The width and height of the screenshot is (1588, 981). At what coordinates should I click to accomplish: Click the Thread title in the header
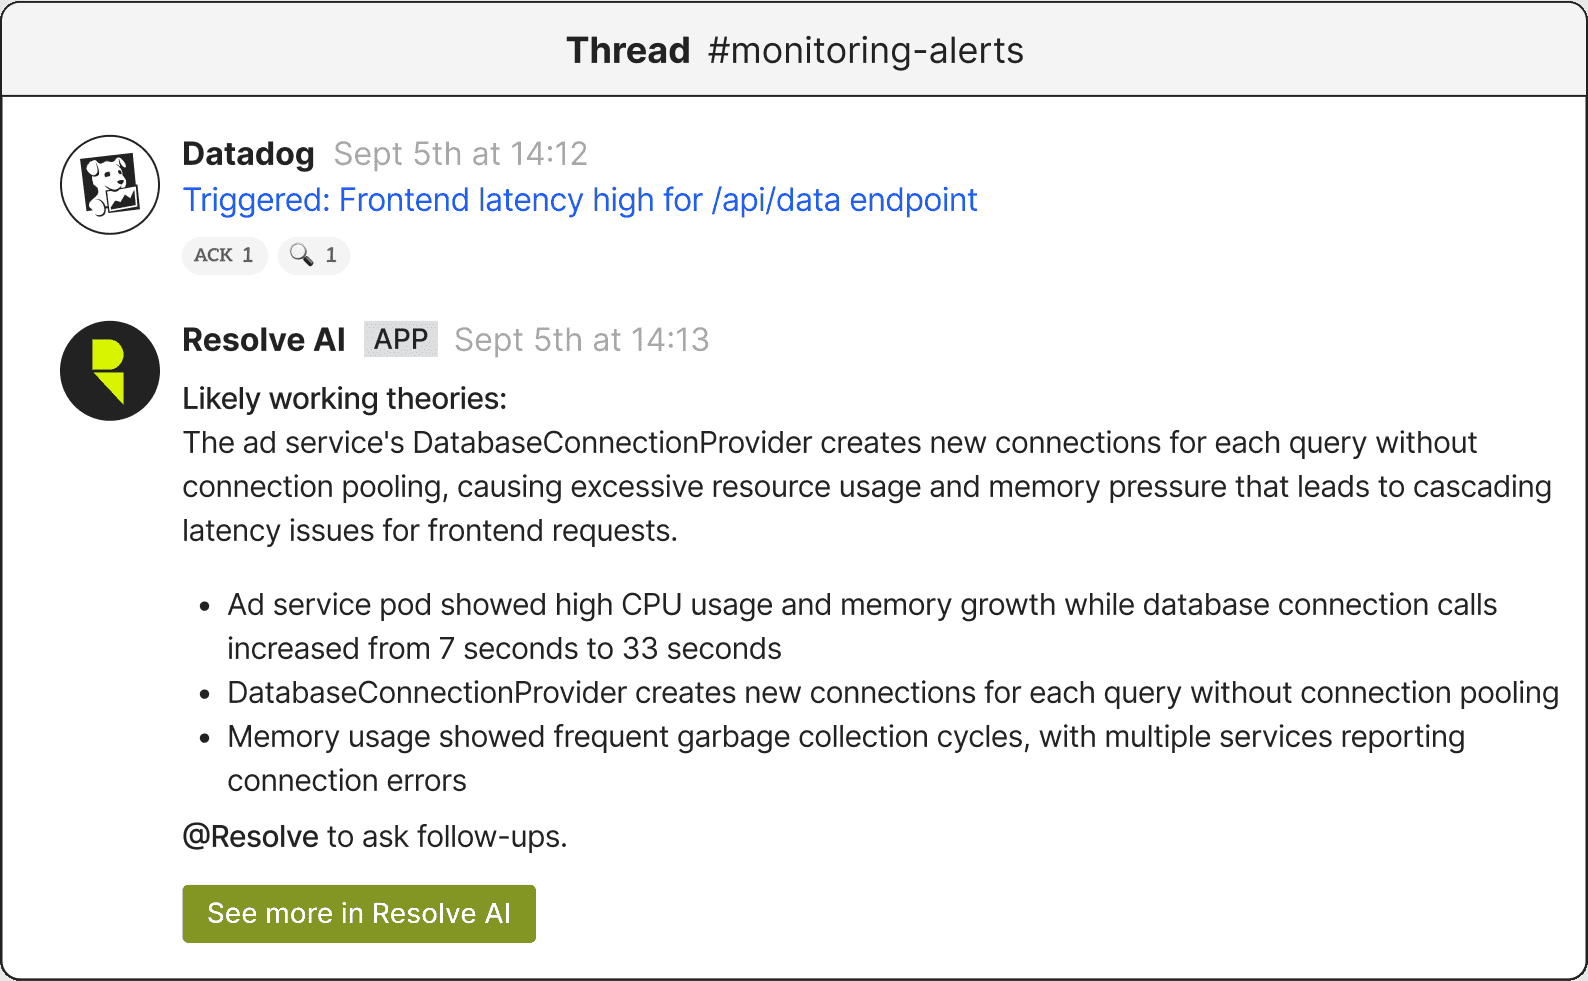(x=628, y=51)
